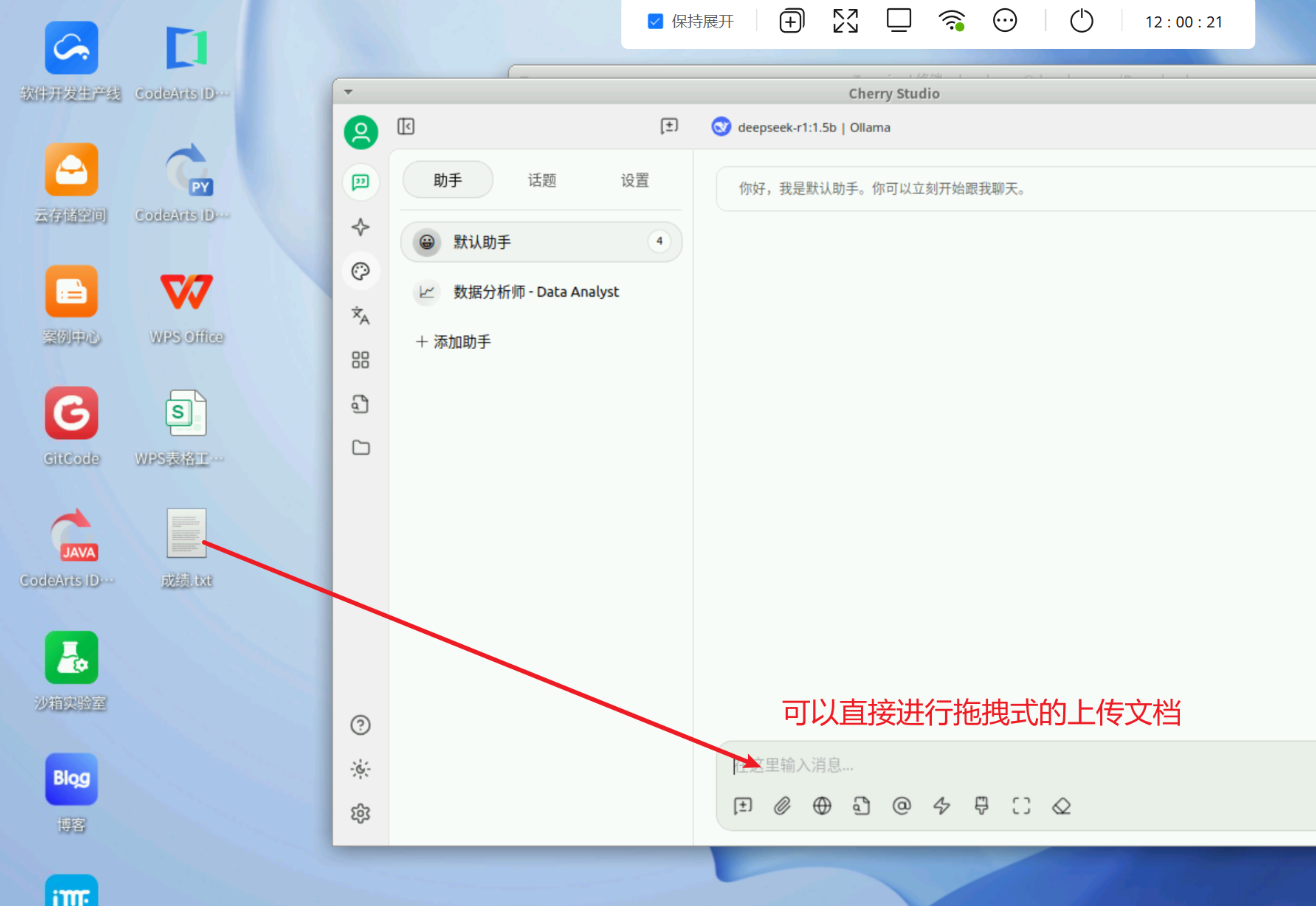
Task: Click the greeting message 你好，我是默认助手
Action: 883,188
